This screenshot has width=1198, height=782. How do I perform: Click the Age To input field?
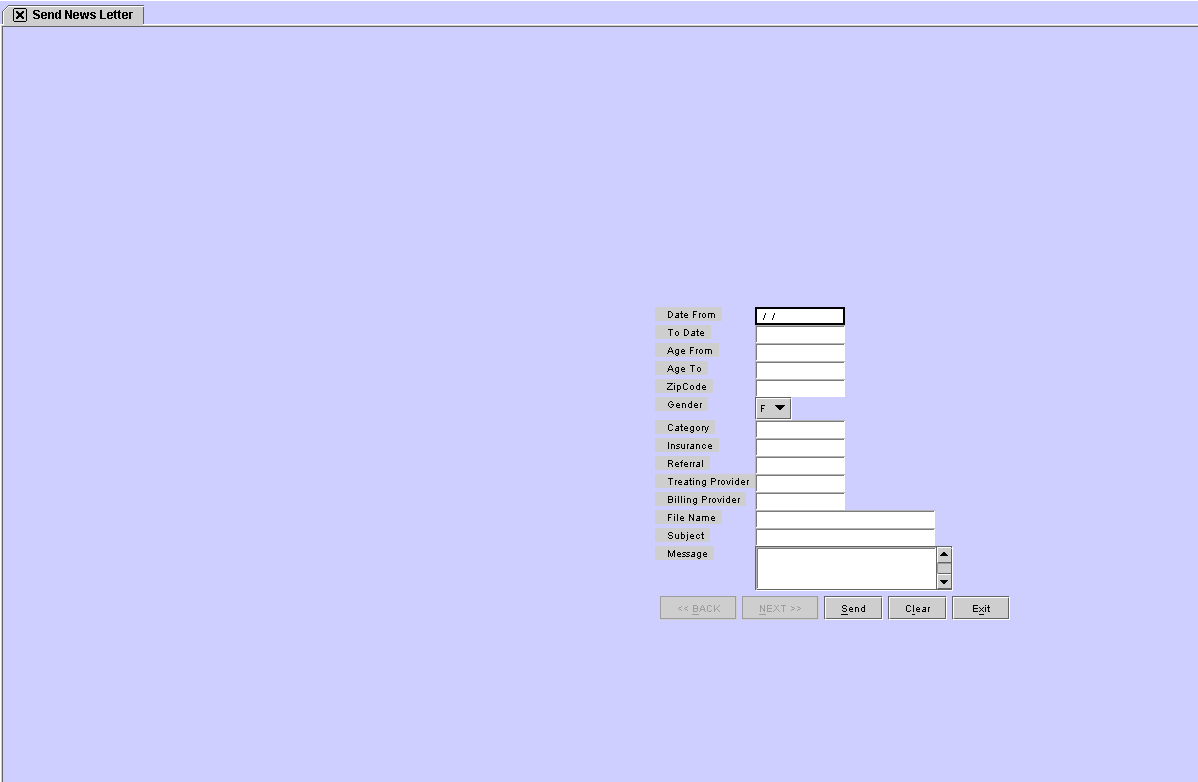(800, 370)
